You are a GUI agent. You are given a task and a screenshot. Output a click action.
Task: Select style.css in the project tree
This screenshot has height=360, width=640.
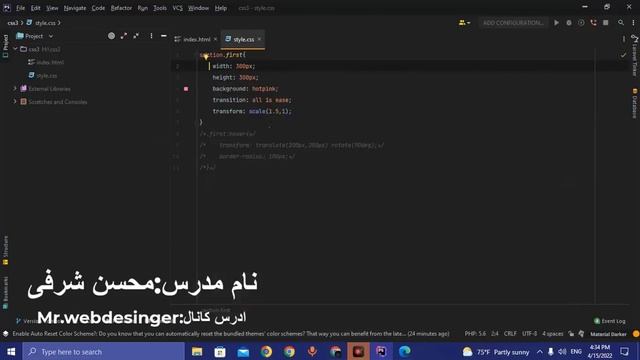[43, 76]
